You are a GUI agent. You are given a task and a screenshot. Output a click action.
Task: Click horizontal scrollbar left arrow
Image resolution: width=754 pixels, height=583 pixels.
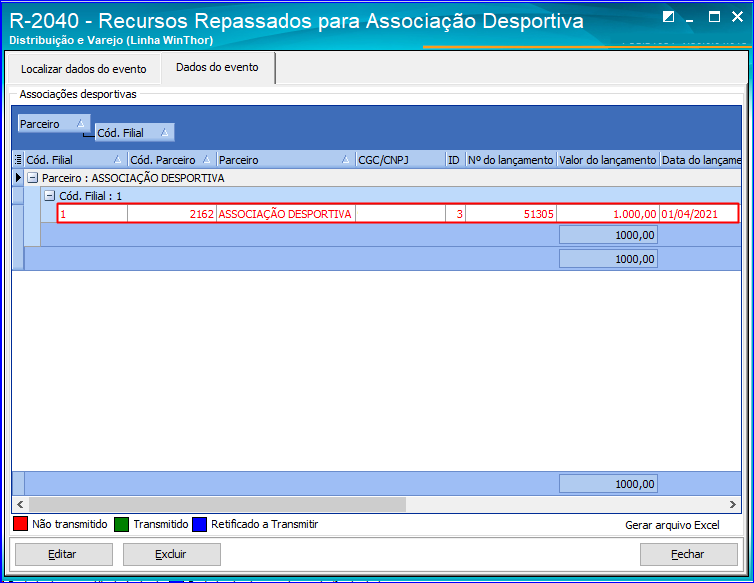[20, 504]
